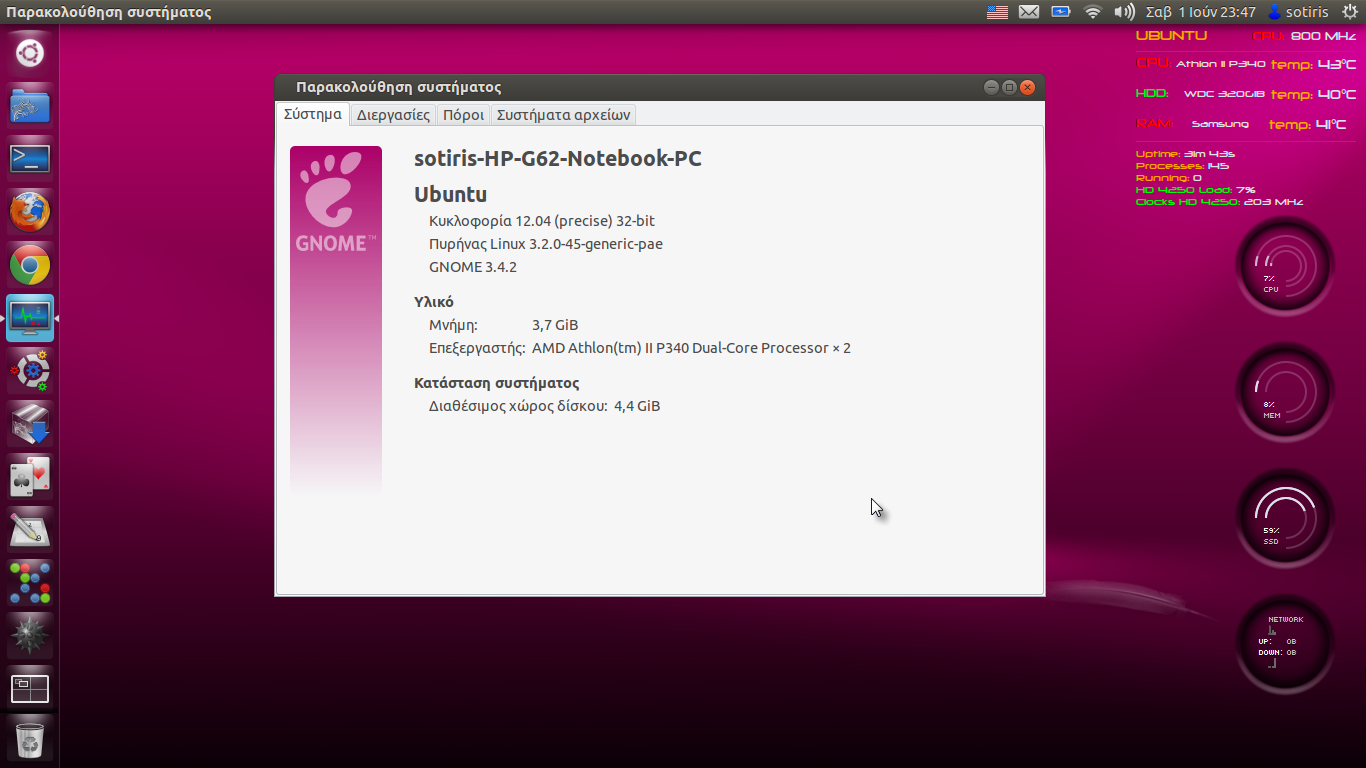Close the System Monitor window
1366x768 pixels.
click(1027, 87)
